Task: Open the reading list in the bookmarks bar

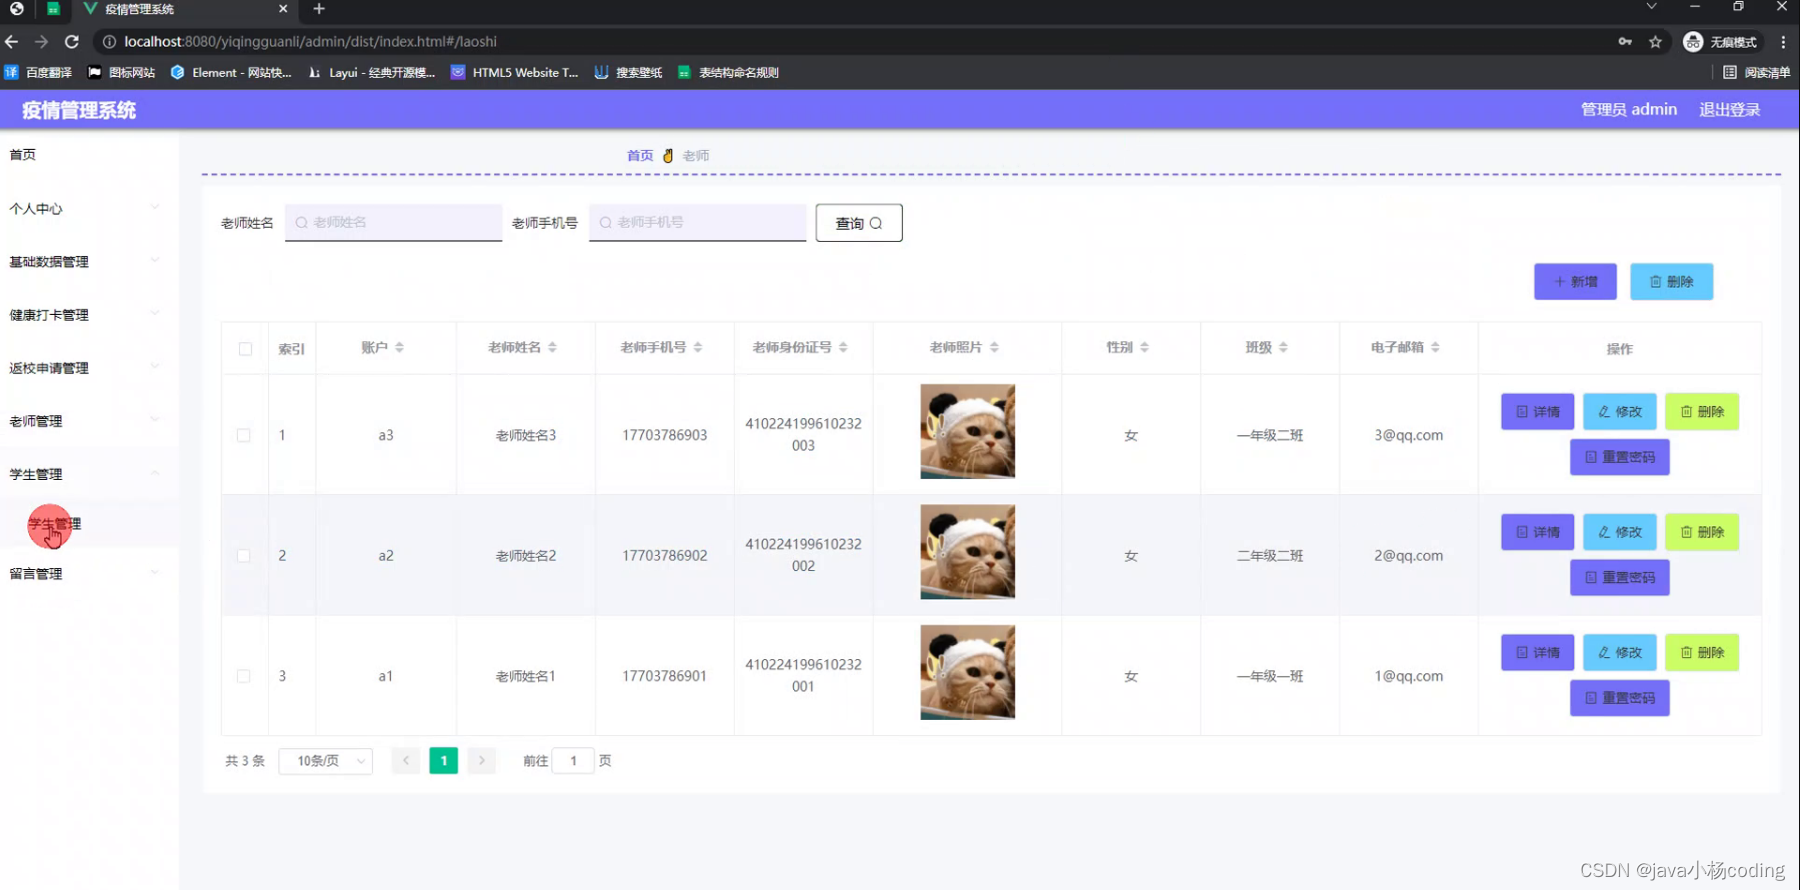Action: pyautogui.click(x=1756, y=73)
